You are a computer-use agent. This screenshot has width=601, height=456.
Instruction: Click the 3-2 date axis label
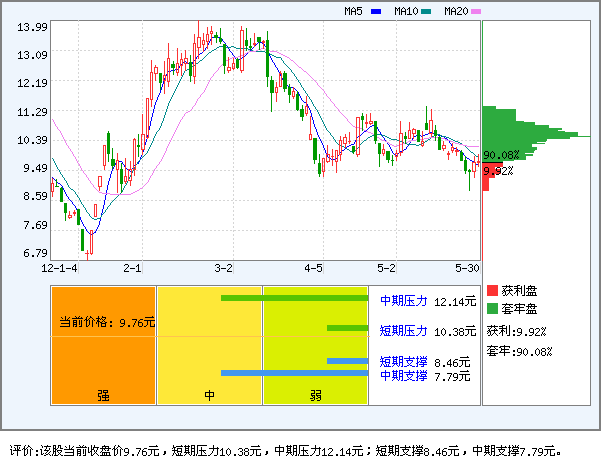[x=223, y=268]
